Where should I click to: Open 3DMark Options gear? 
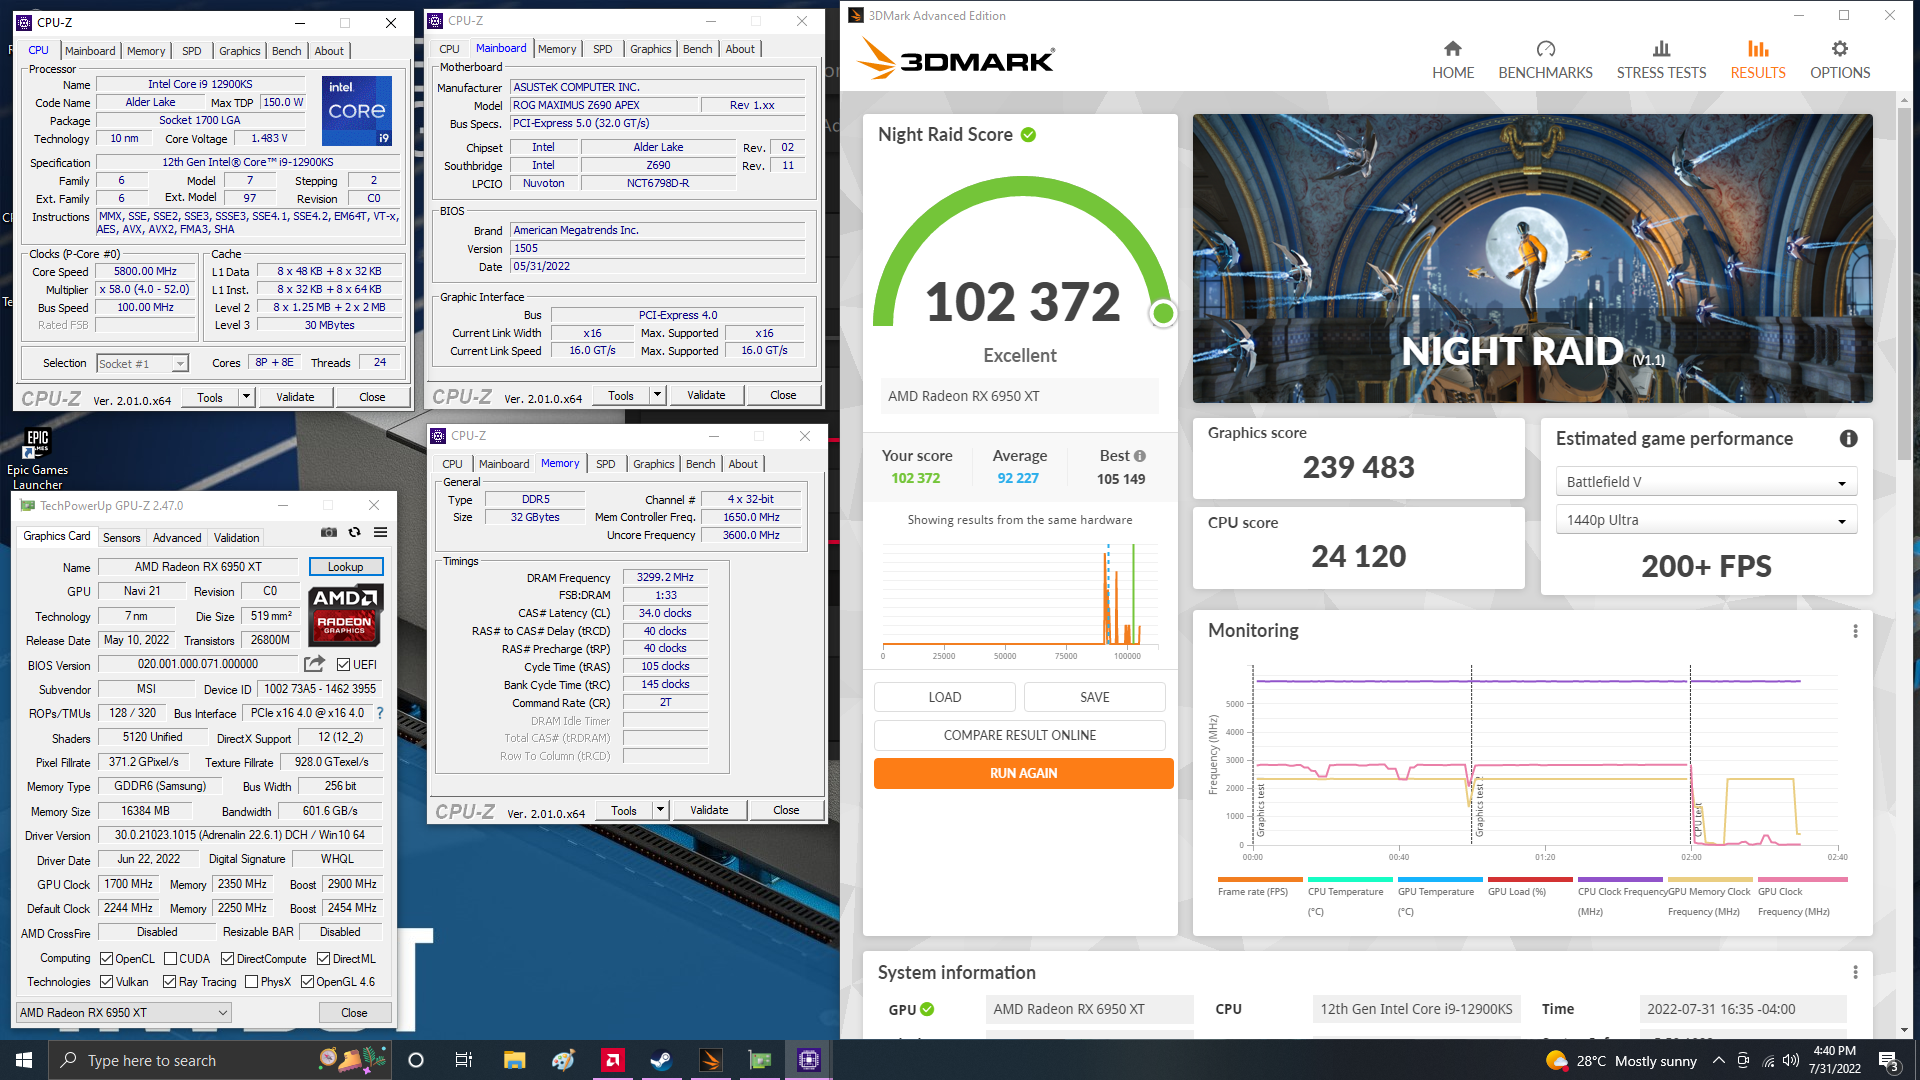click(1840, 60)
